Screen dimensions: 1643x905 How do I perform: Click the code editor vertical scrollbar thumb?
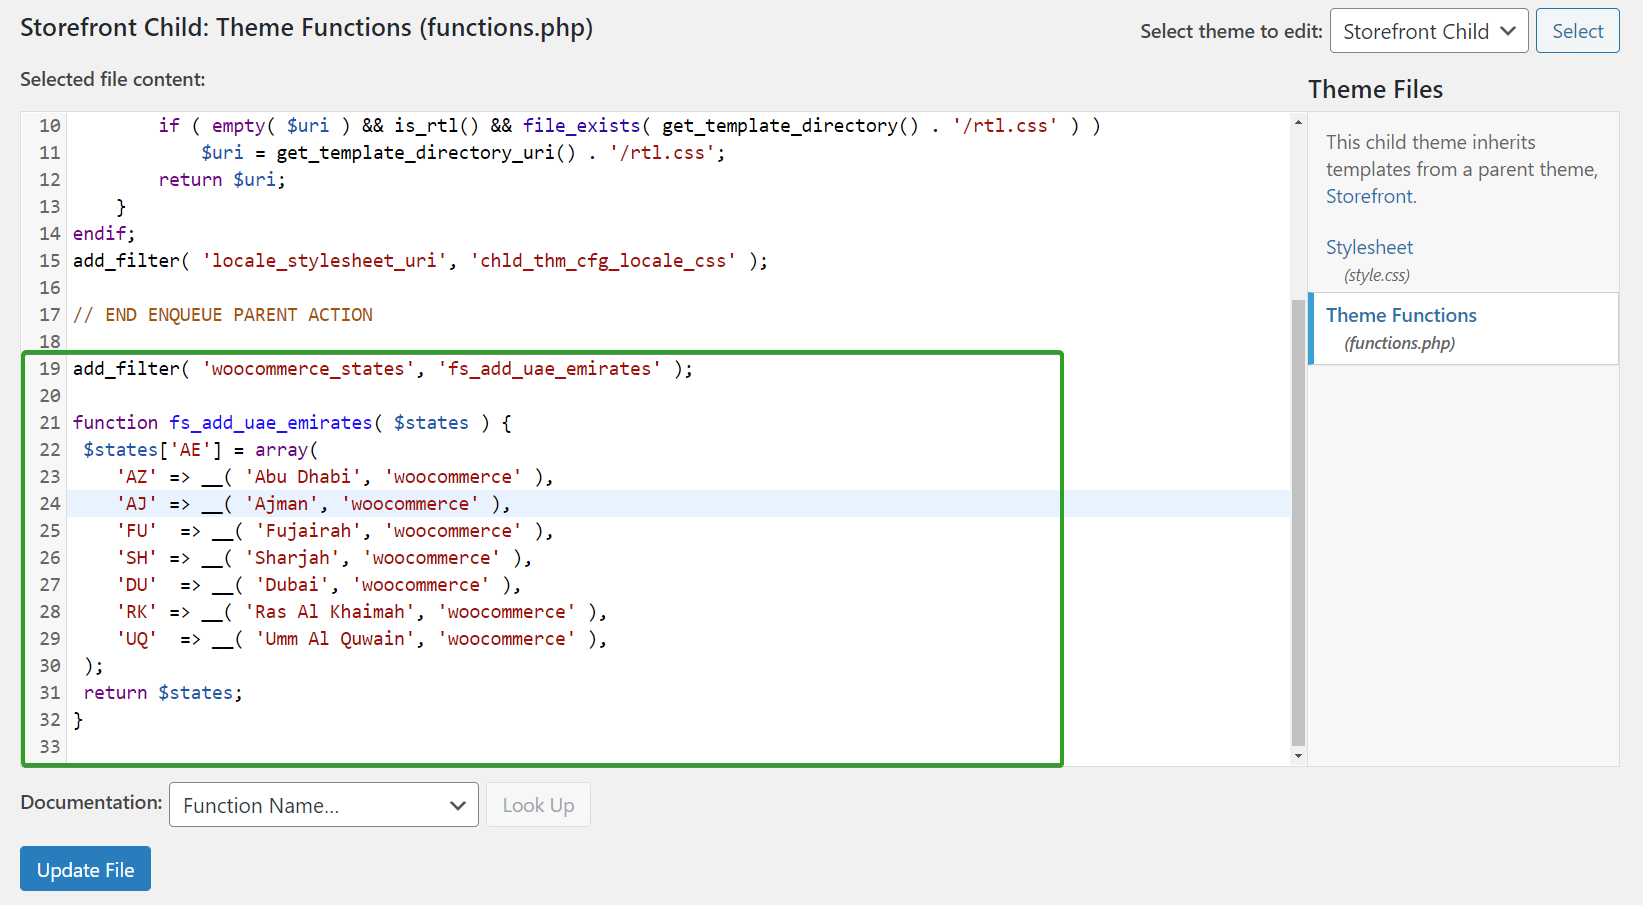(1298, 522)
